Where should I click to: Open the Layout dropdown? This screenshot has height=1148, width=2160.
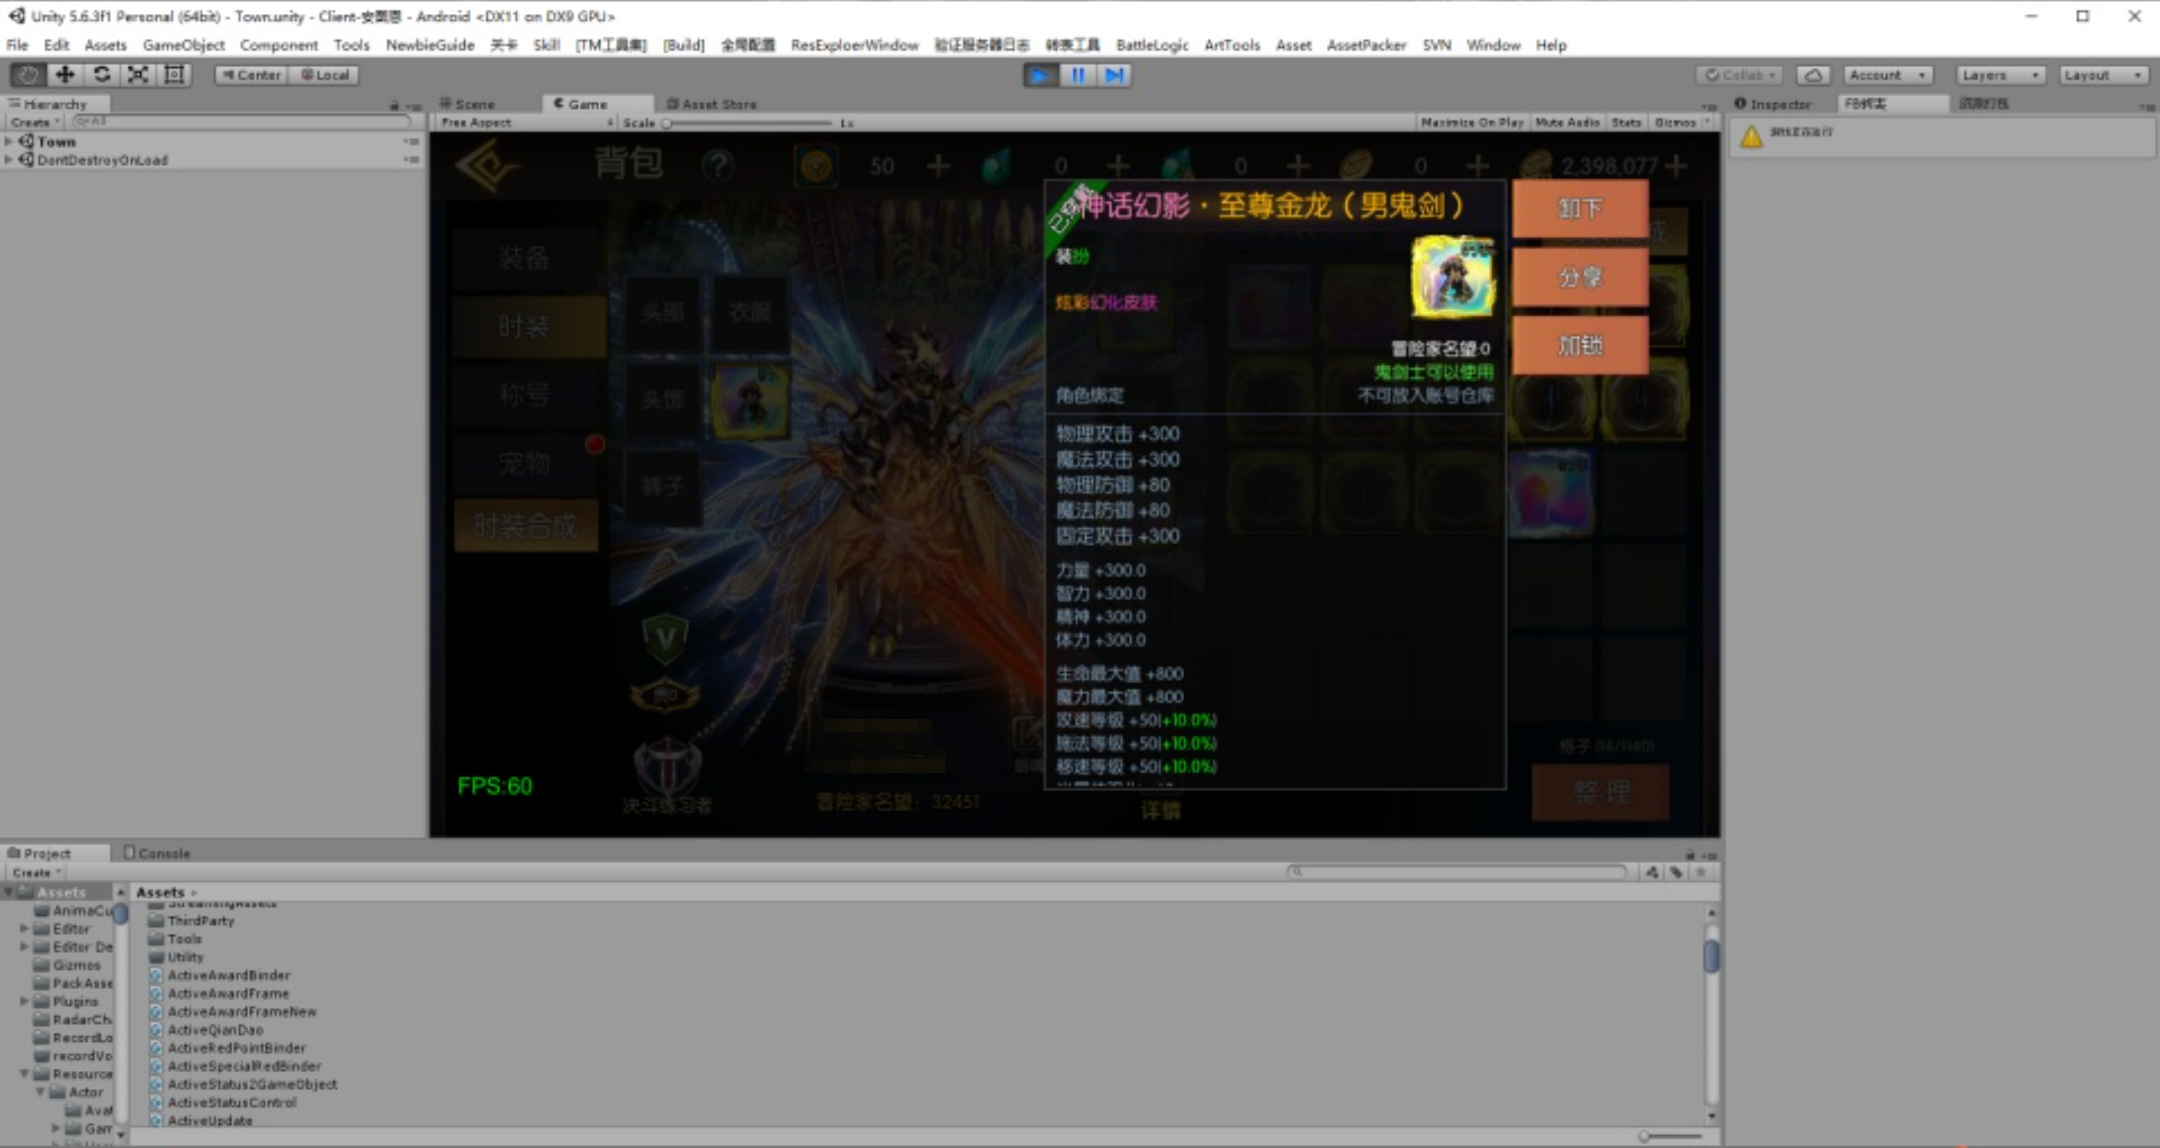click(2103, 75)
